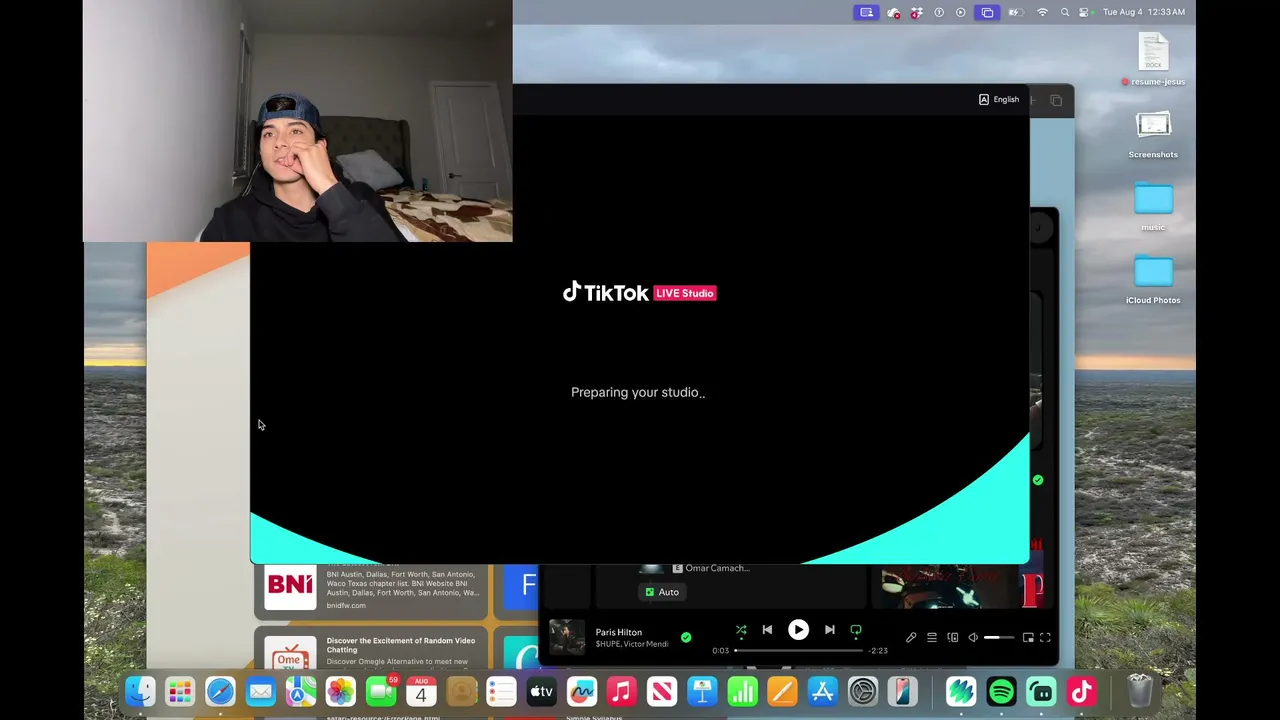Open the Wi-Fi menu in the menu bar
Image resolution: width=1280 pixels, height=720 pixels.
tap(1042, 12)
